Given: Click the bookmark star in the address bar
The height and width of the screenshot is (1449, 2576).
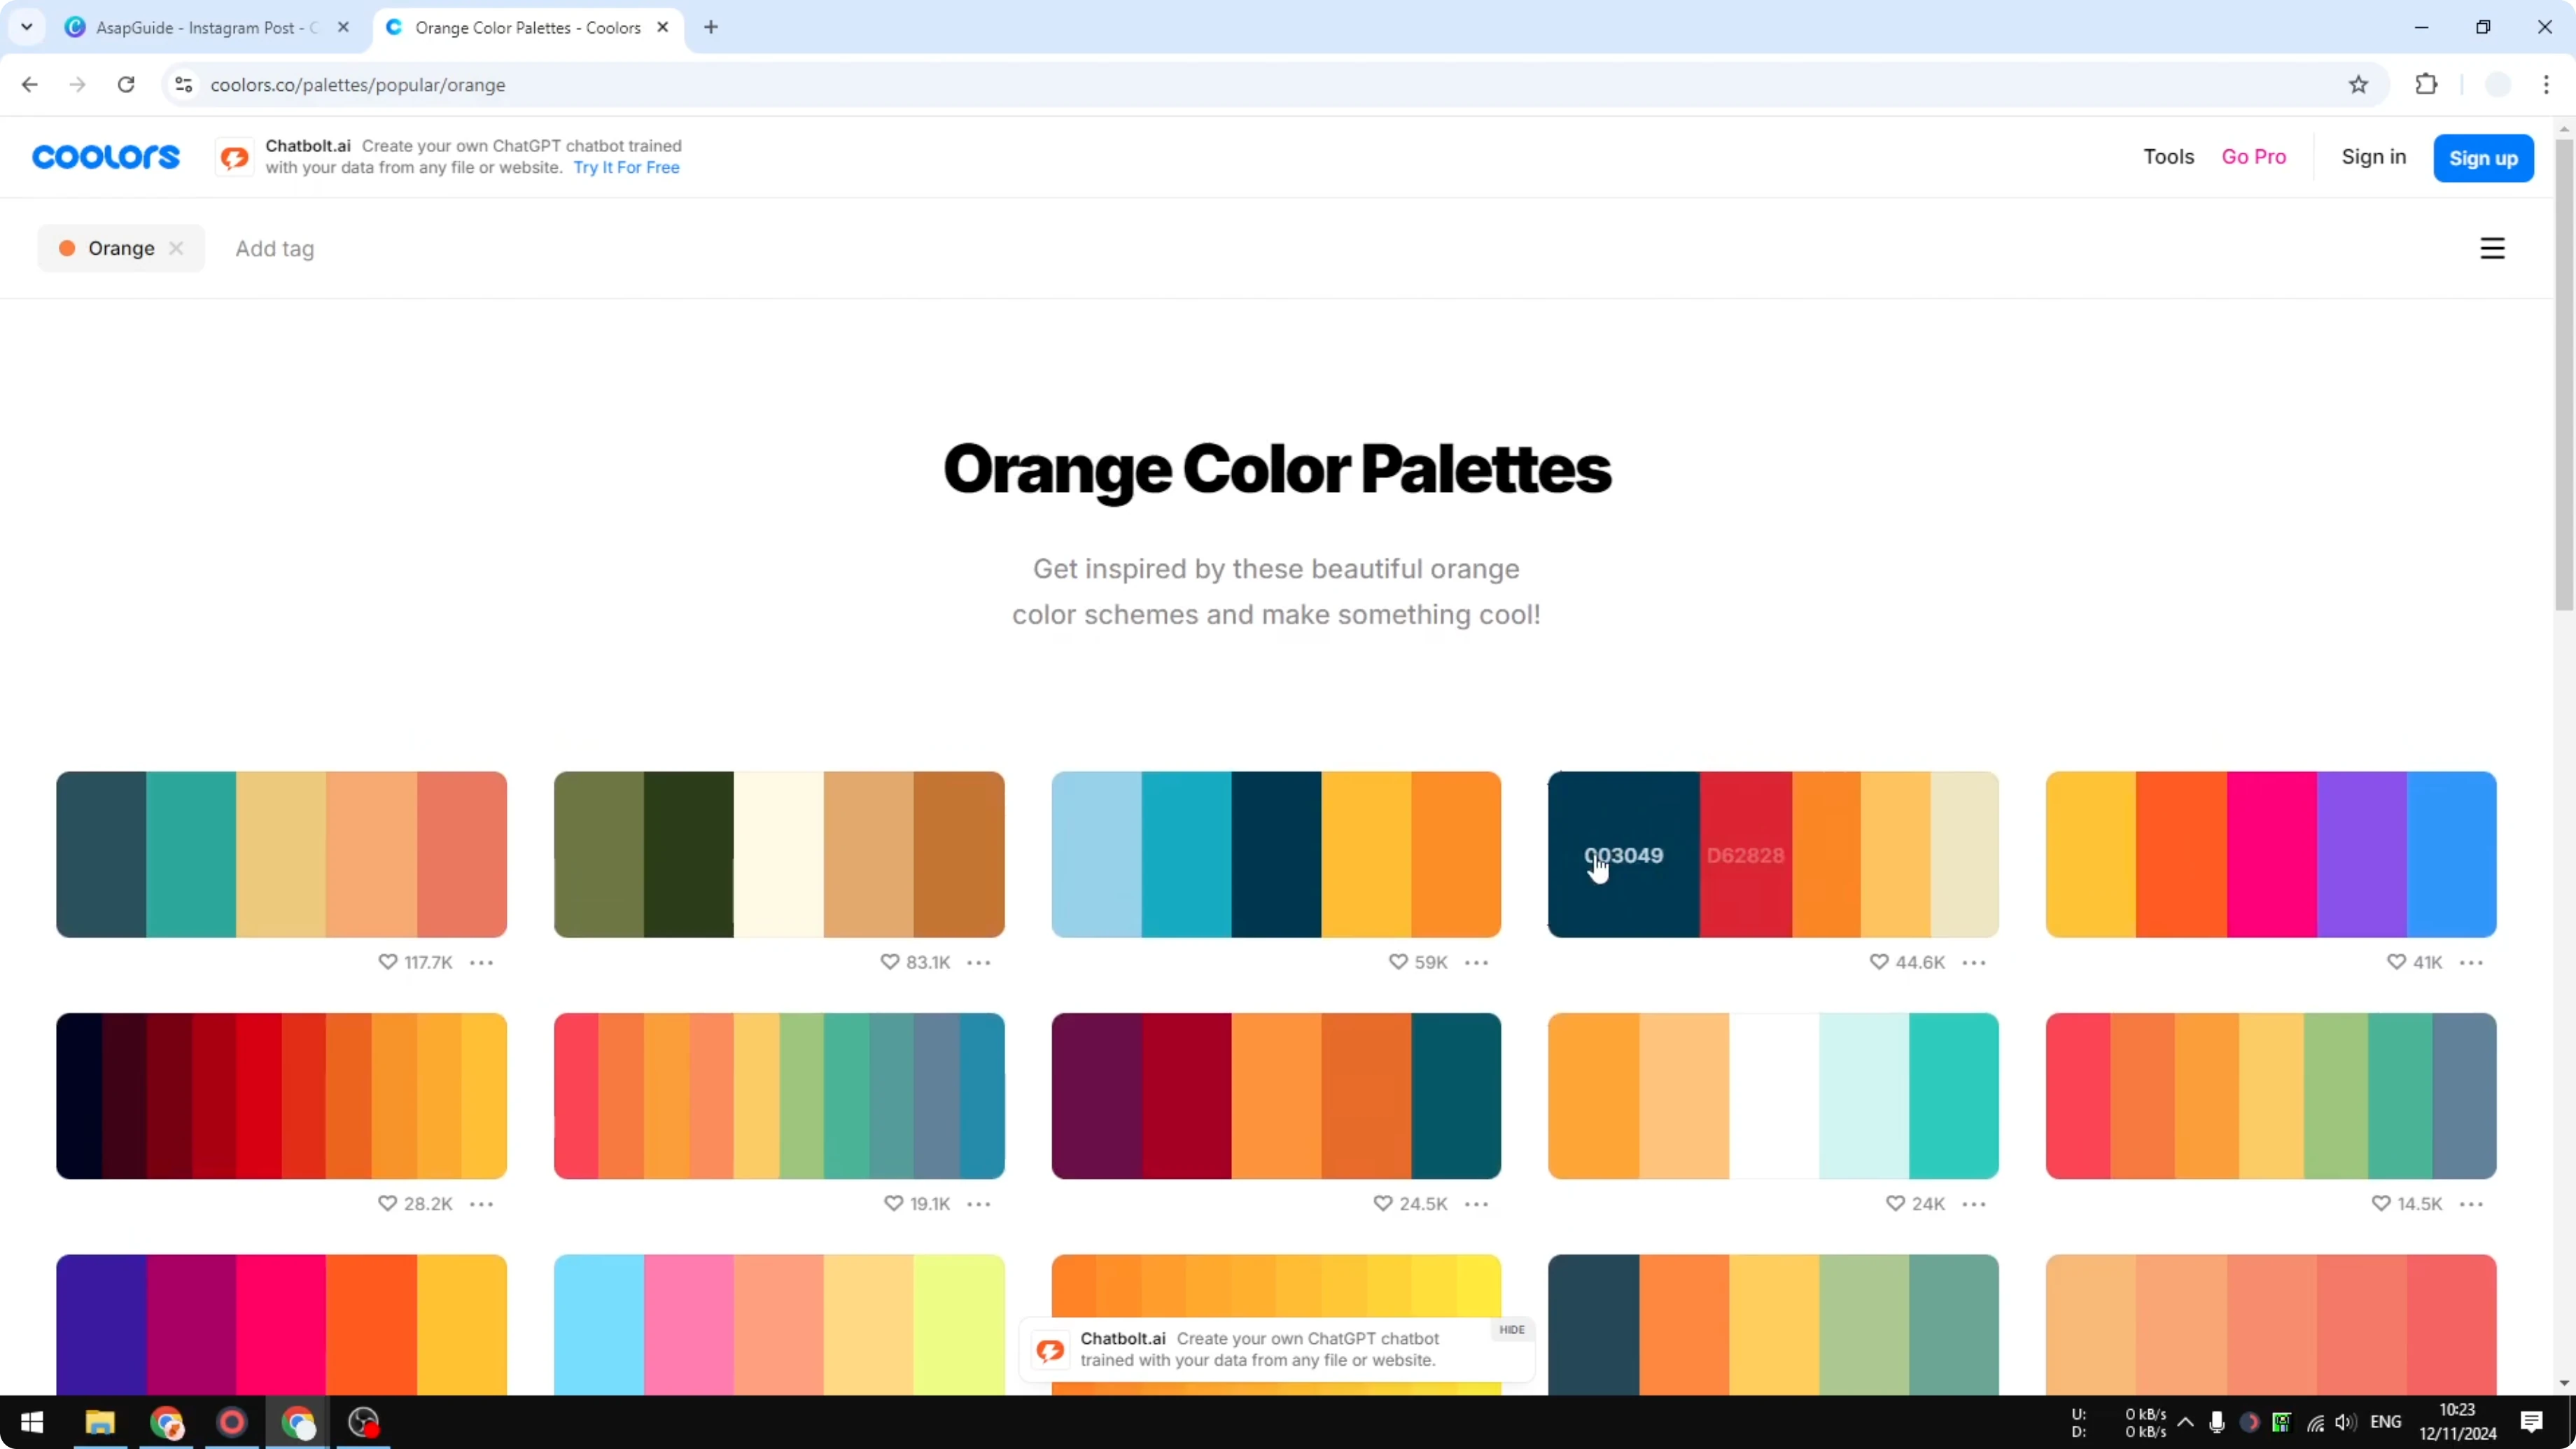Looking at the screenshot, I should 2358,85.
